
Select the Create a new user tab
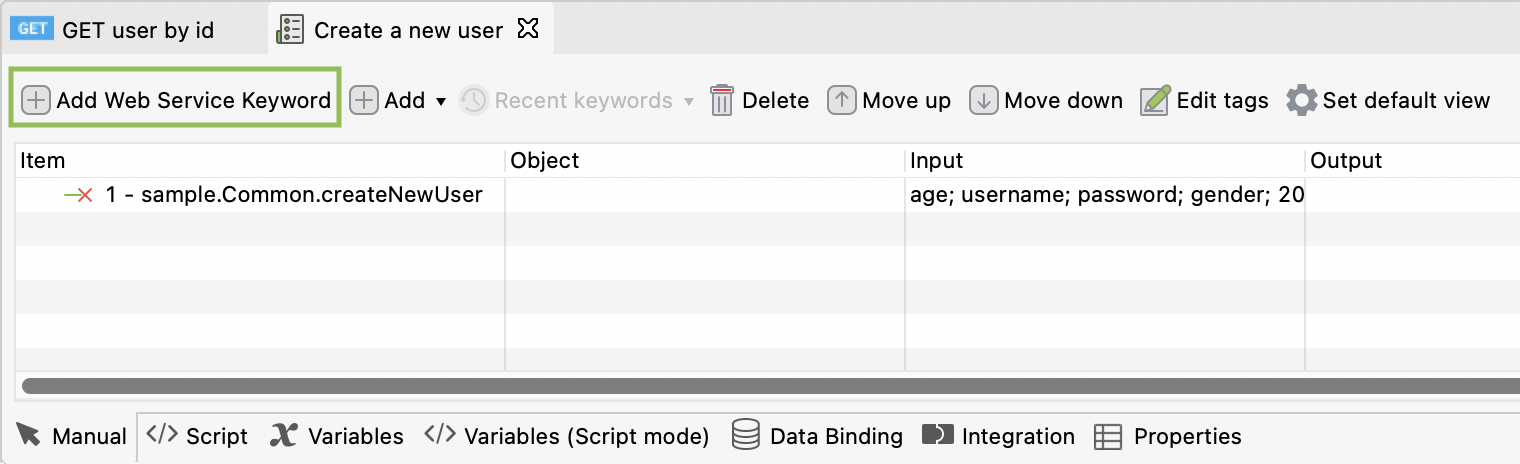coord(407,30)
